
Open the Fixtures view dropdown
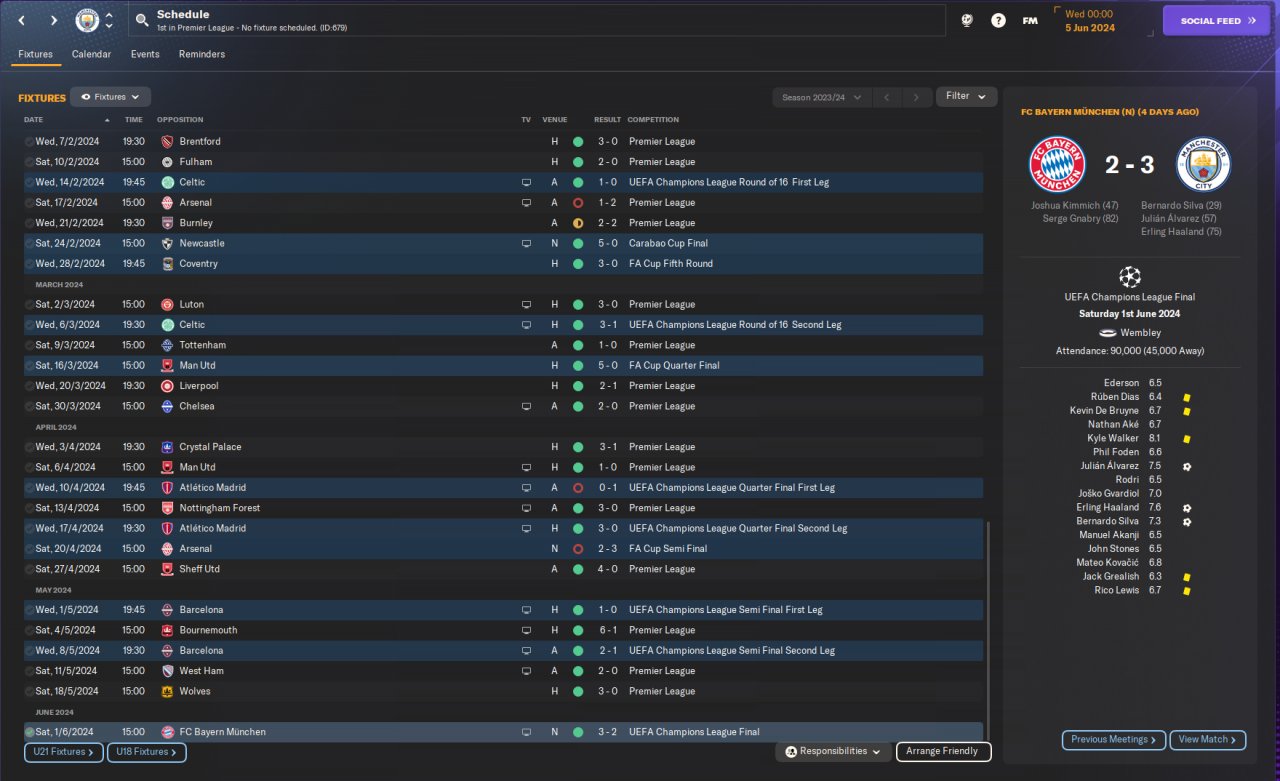click(110, 97)
